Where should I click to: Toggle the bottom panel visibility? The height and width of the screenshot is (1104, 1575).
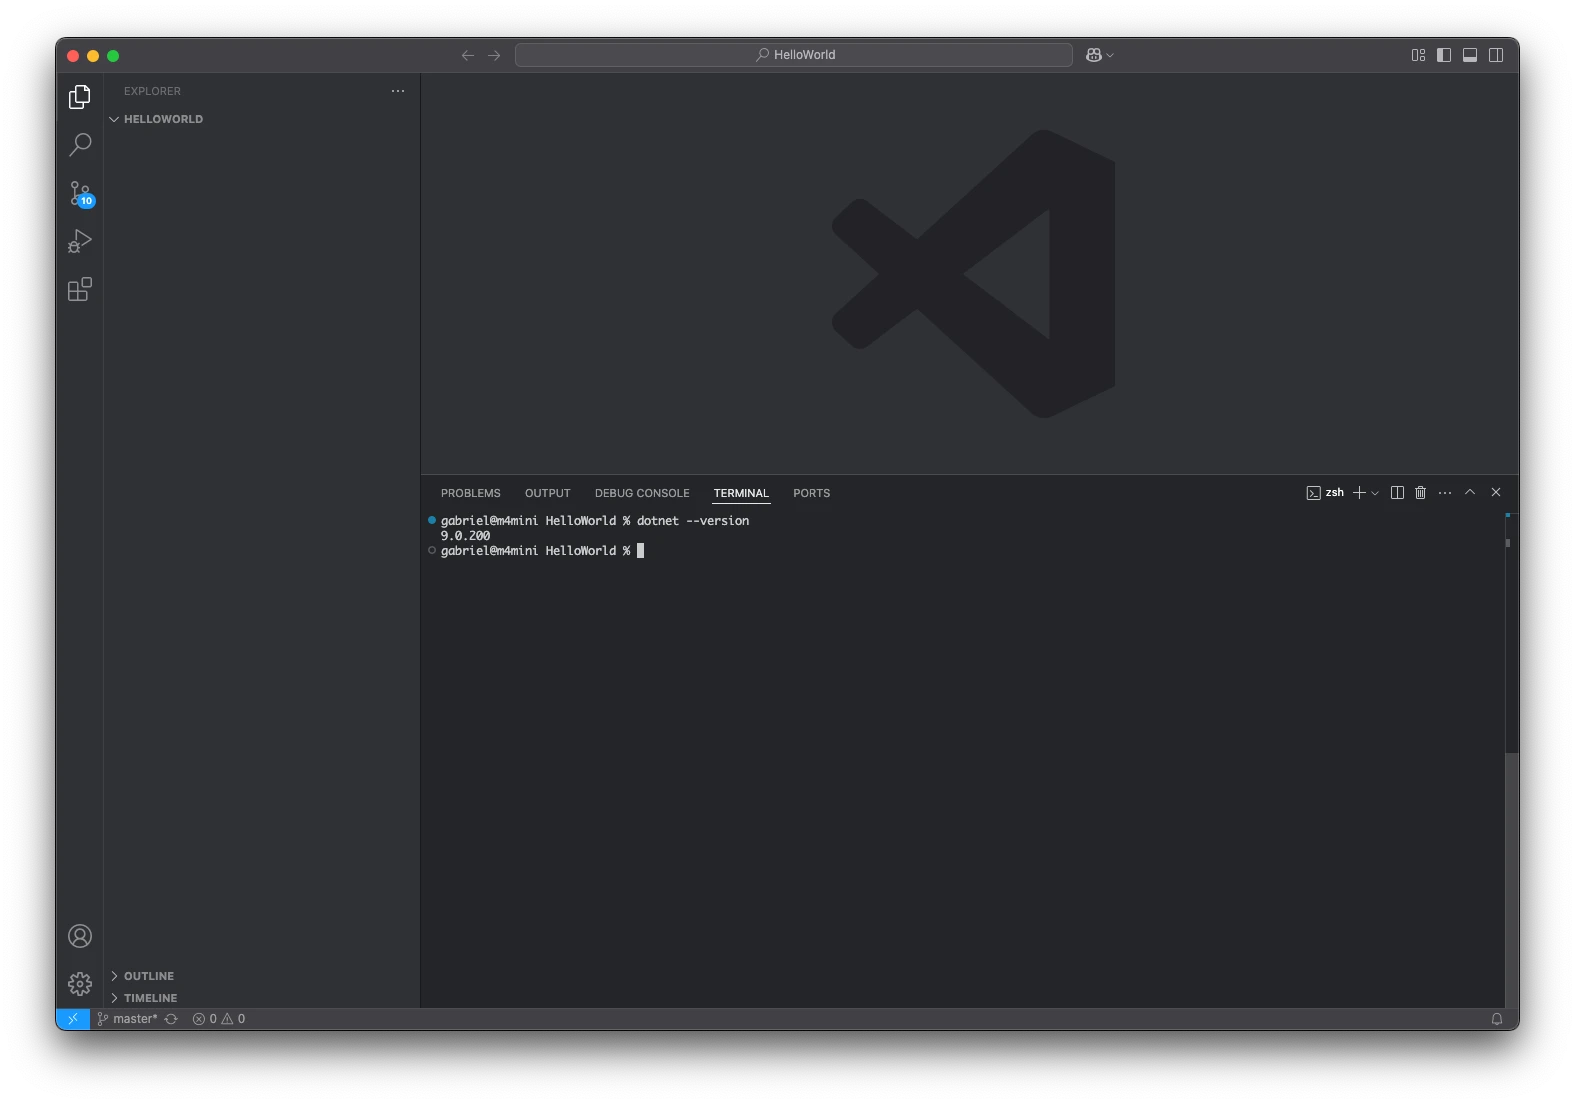coord(1470,55)
